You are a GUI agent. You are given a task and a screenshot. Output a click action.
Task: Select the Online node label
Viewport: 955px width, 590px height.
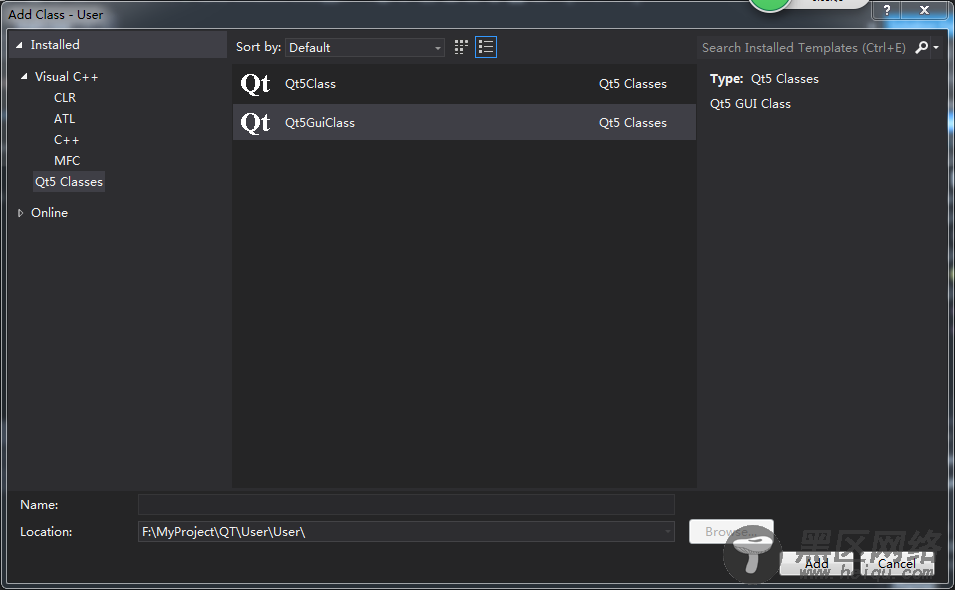coord(49,212)
